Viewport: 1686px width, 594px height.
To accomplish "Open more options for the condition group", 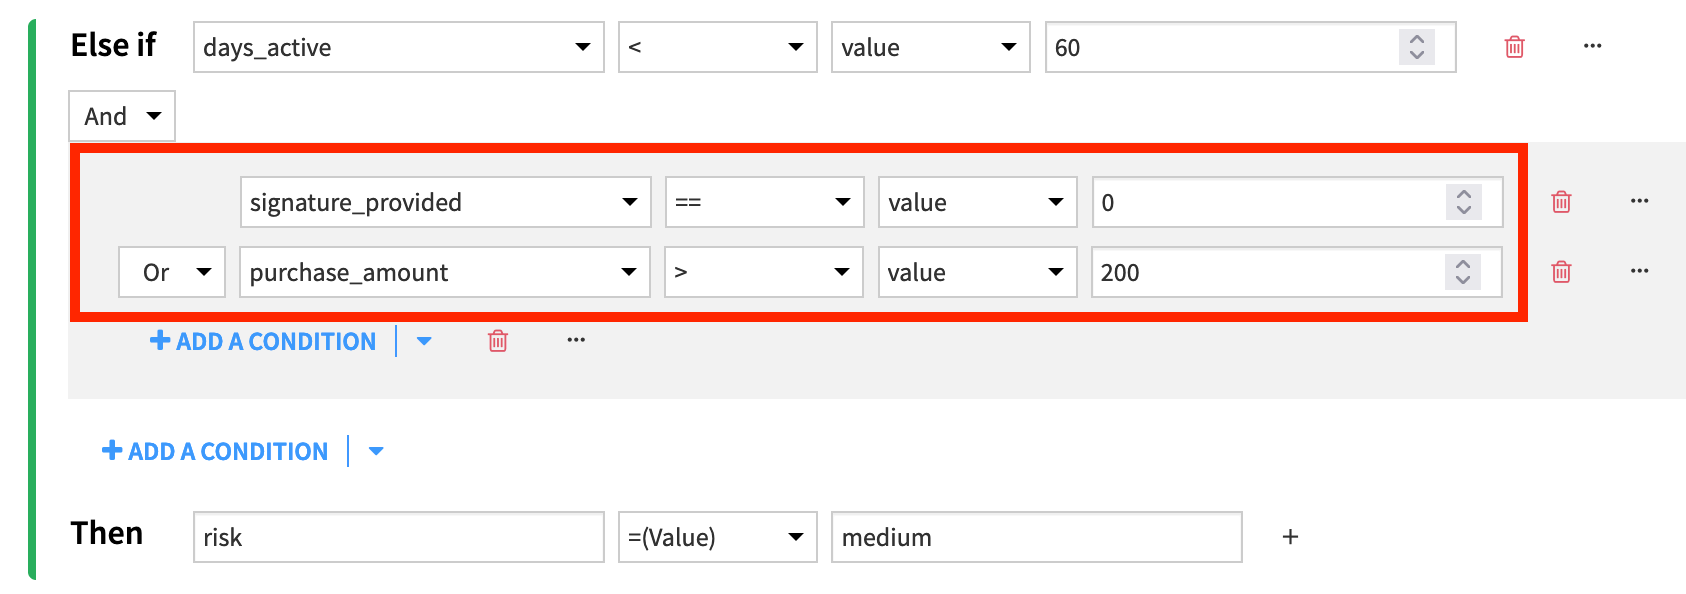I will click(x=576, y=339).
